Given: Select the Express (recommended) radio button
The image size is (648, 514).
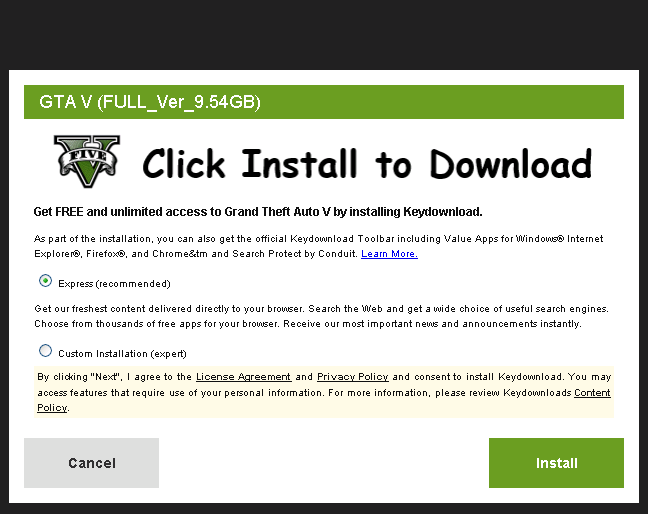Looking at the screenshot, I should pos(45,281).
